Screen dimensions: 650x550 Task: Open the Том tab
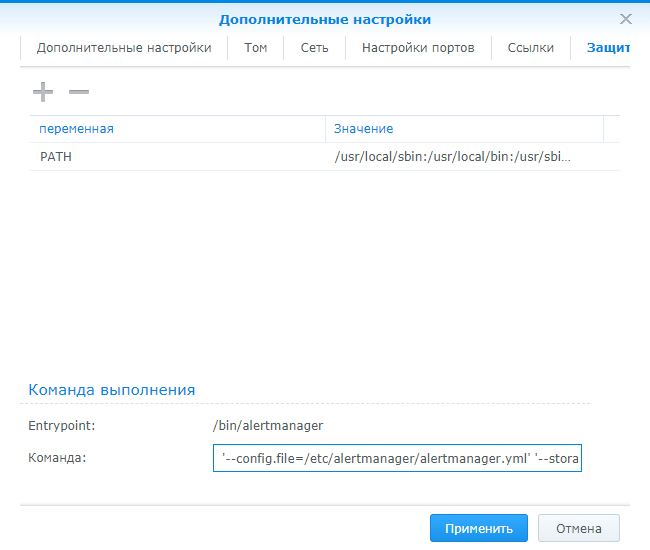pos(256,48)
